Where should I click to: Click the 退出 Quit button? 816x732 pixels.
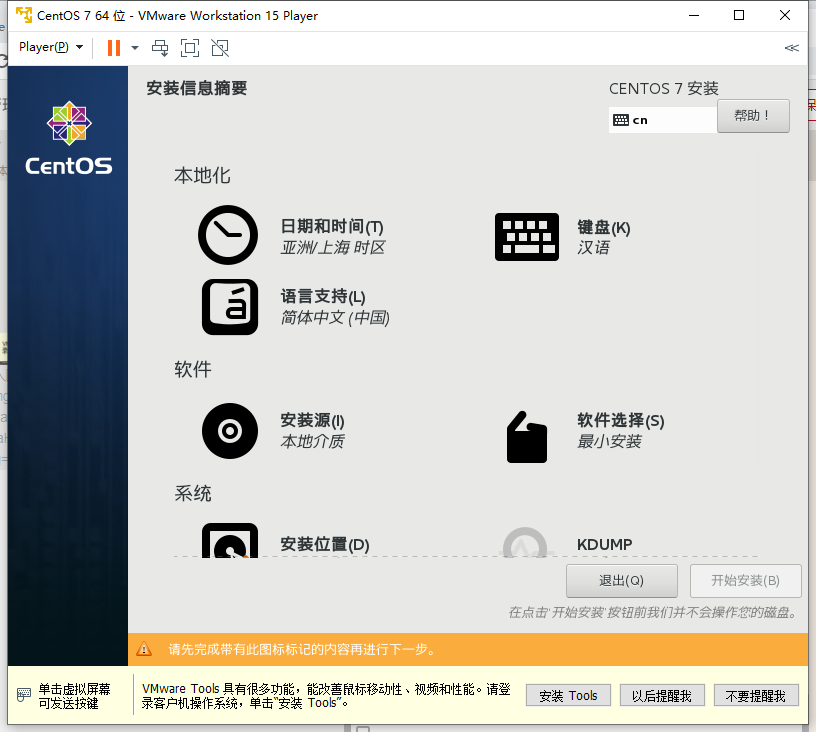(621, 580)
